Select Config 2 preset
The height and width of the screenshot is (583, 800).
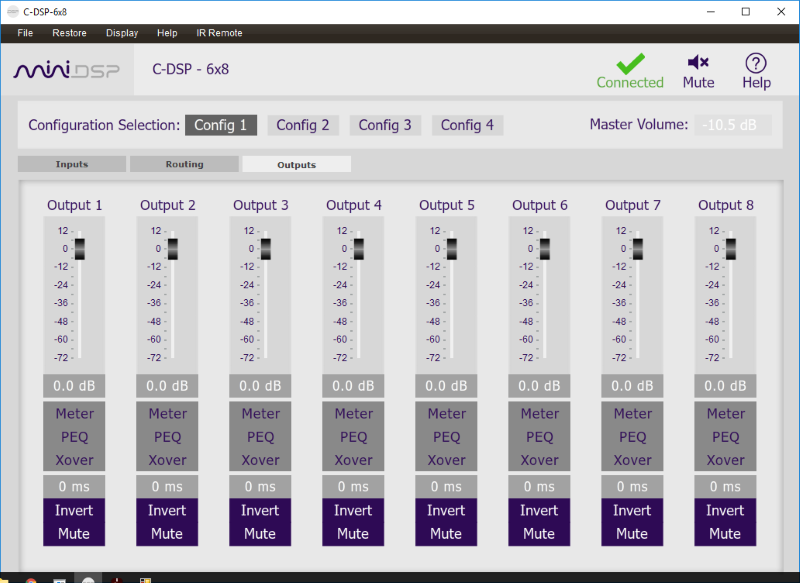(303, 125)
